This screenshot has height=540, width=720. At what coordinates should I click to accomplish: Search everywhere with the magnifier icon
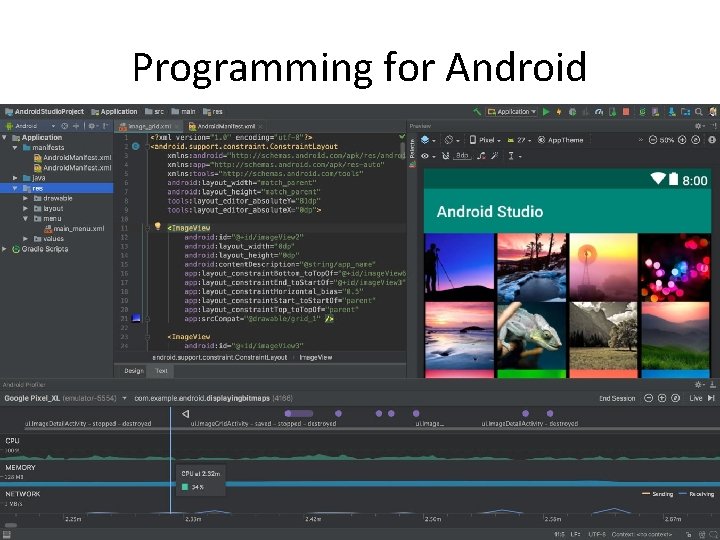tap(699, 112)
